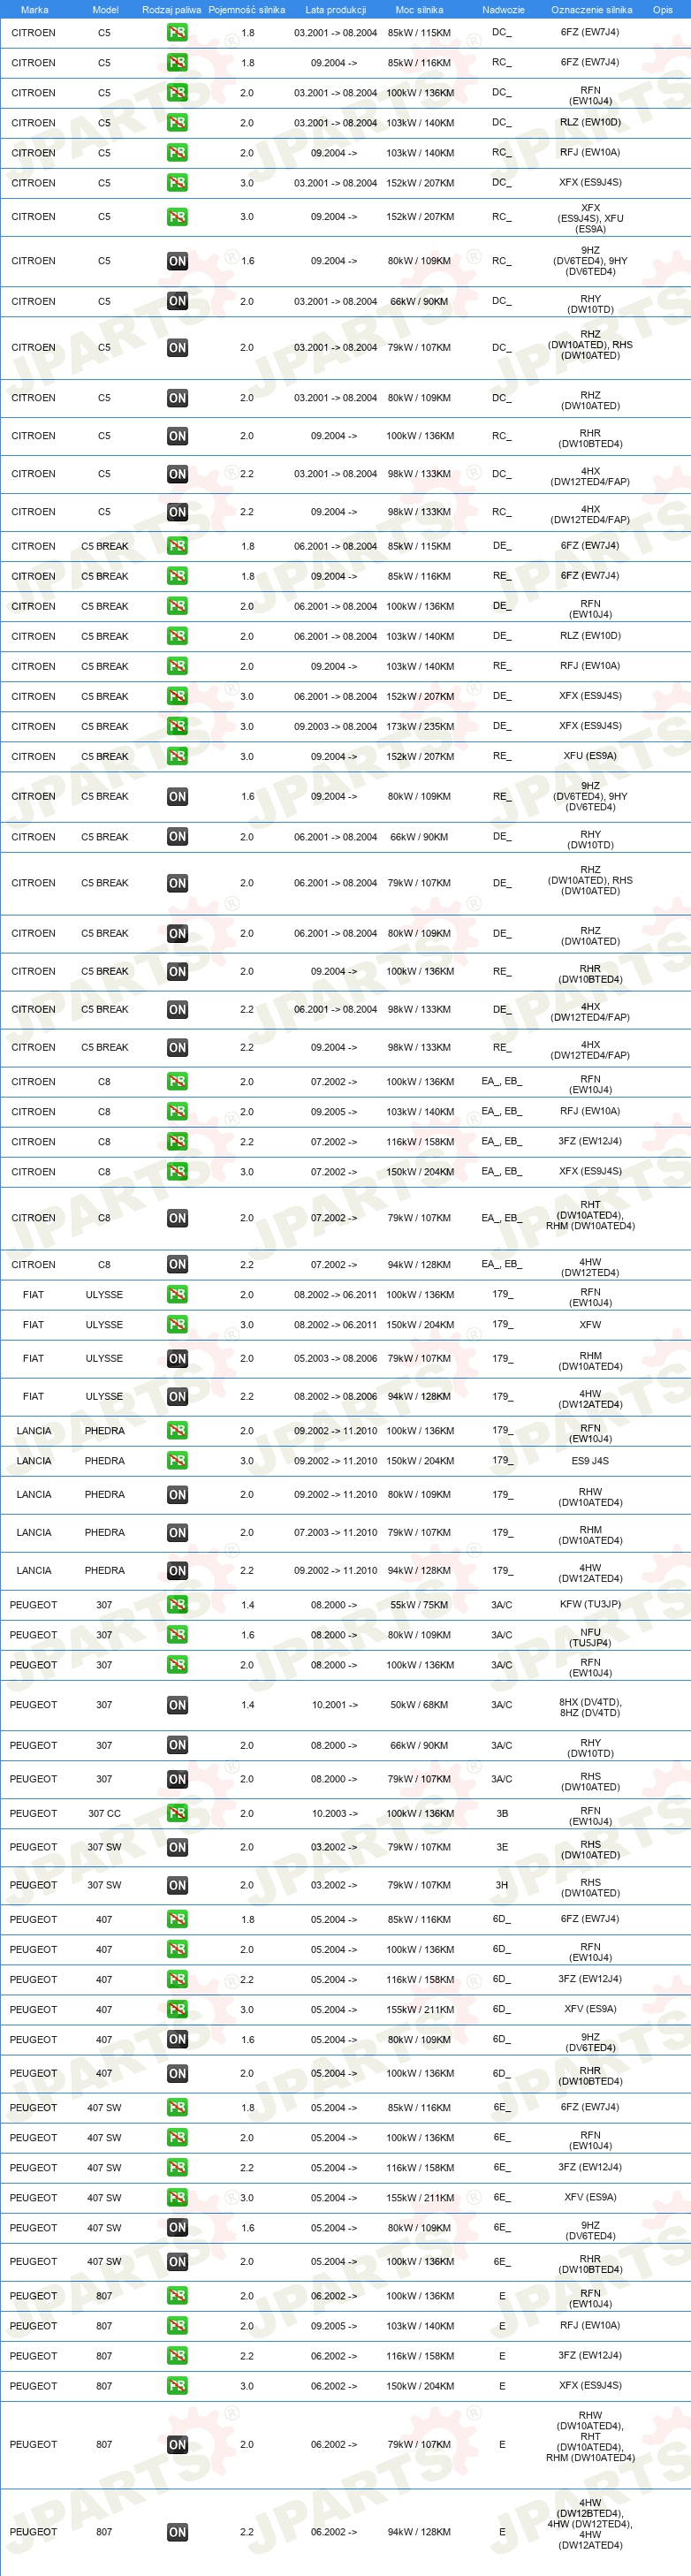Click diesel ON icon in Citroen C8 79kW/107KM row
691x2576 pixels.
coord(177,1218)
